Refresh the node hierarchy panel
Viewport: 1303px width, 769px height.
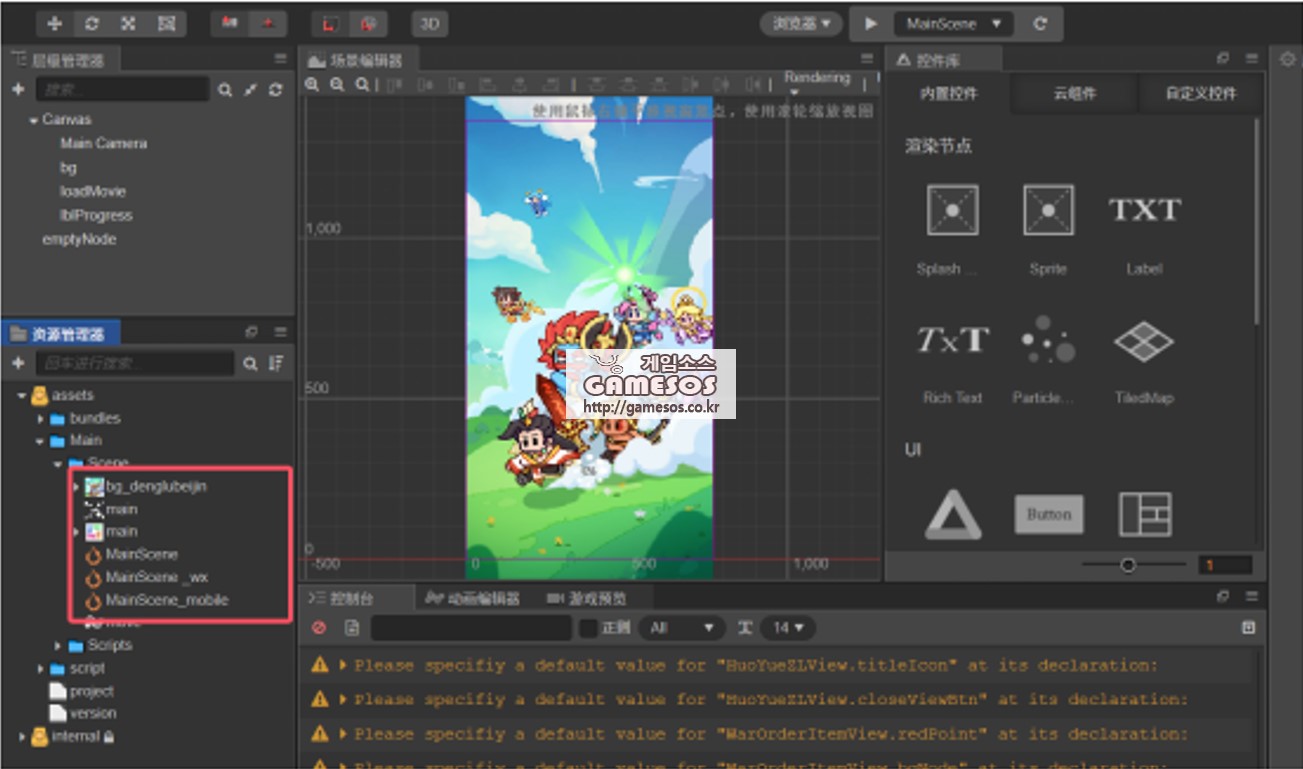(276, 90)
